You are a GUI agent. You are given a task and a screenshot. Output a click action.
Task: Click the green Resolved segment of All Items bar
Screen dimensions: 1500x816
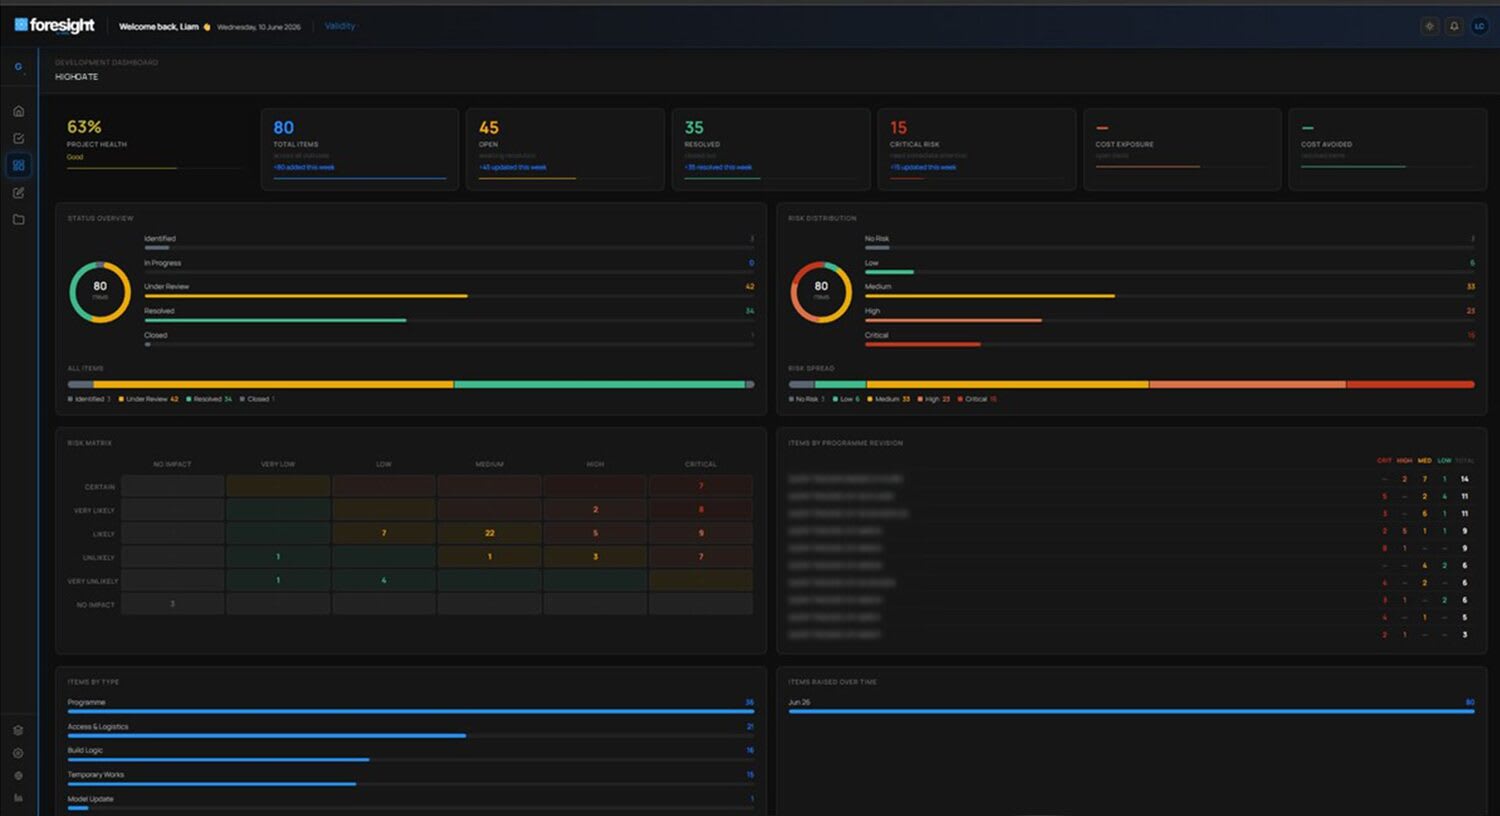click(x=599, y=384)
